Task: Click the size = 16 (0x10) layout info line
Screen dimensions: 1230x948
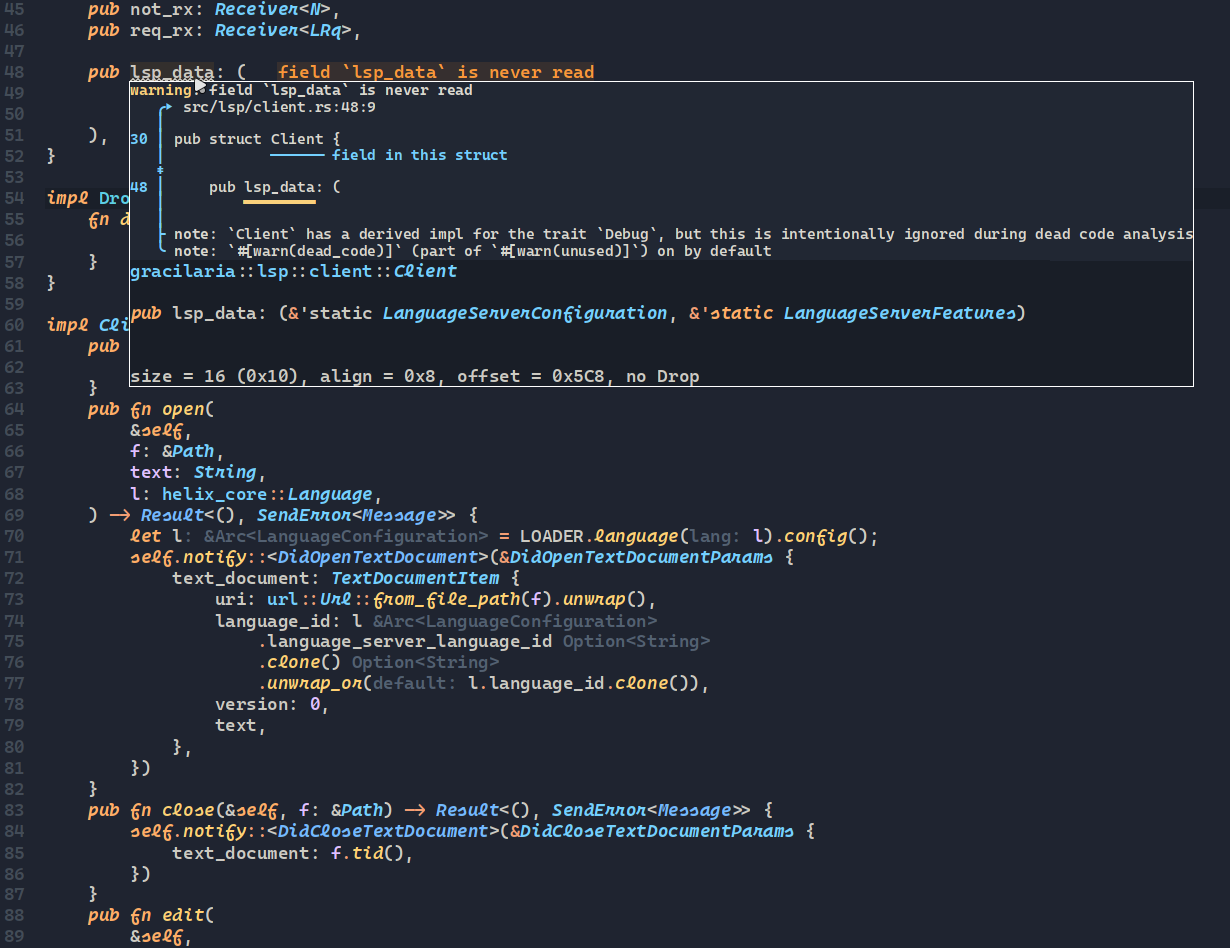Action: [414, 377]
